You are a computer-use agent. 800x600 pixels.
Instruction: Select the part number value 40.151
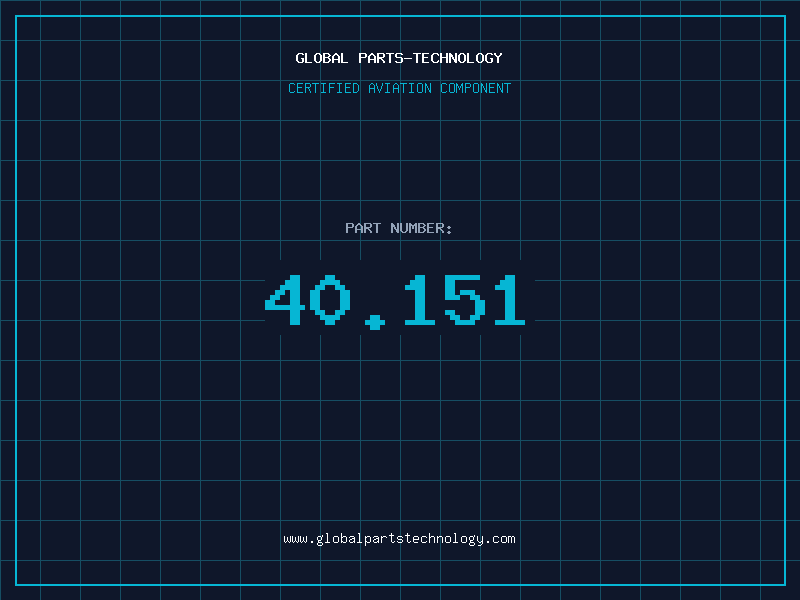[x=395, y=302]
